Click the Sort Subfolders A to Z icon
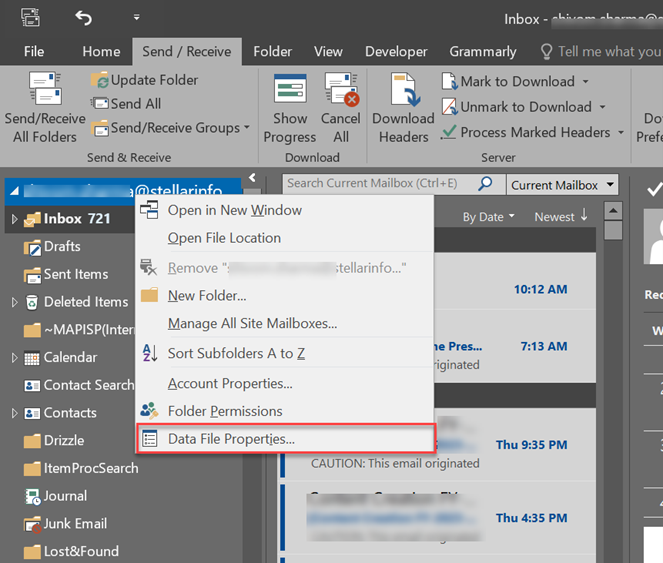 150,353
